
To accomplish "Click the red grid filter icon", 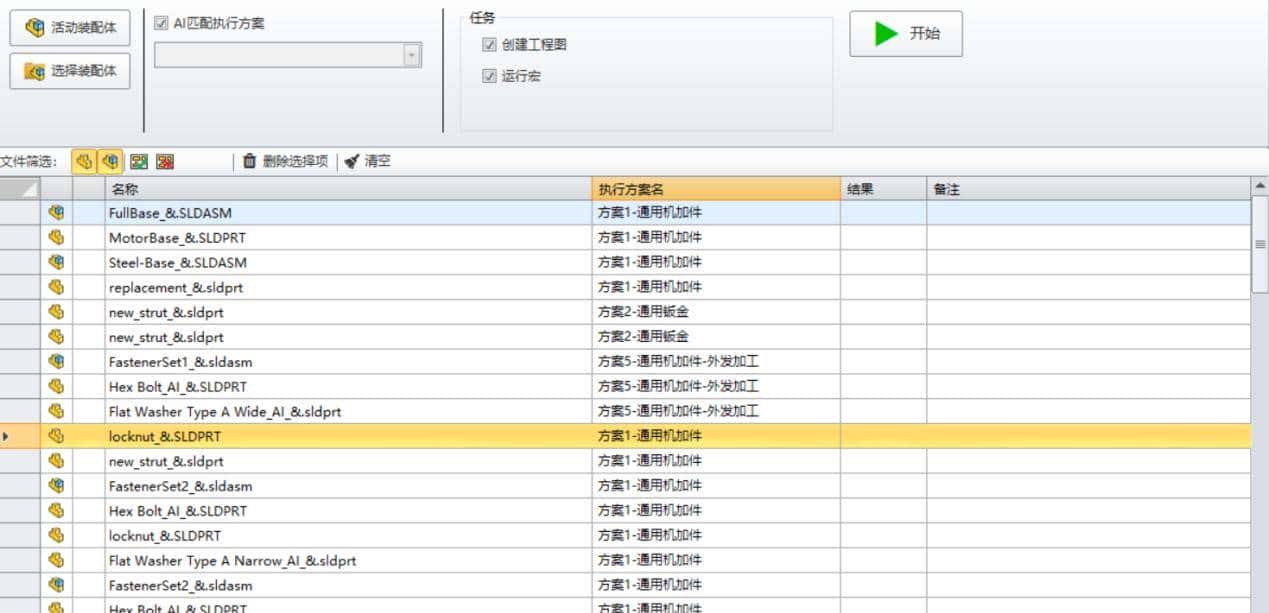I will point(163,160).
